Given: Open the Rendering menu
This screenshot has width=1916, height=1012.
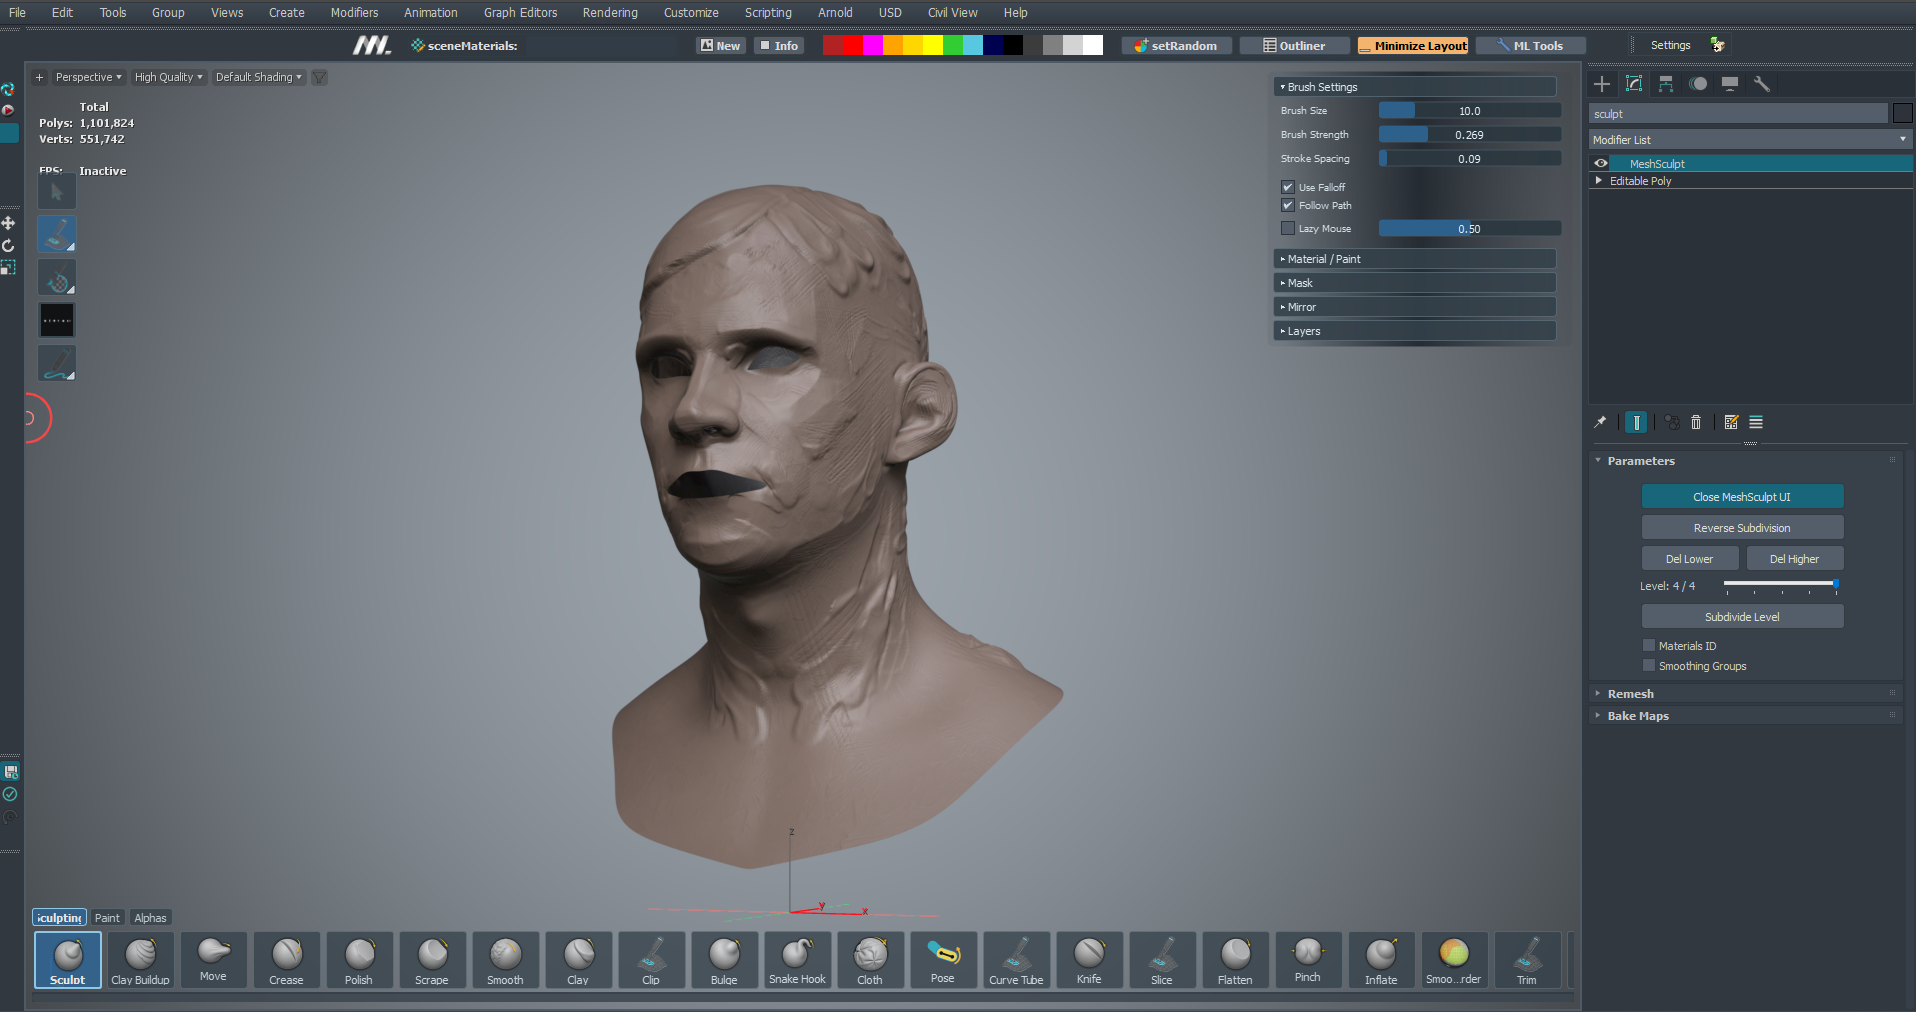Looking at the screenshot, I should point(610,13).
